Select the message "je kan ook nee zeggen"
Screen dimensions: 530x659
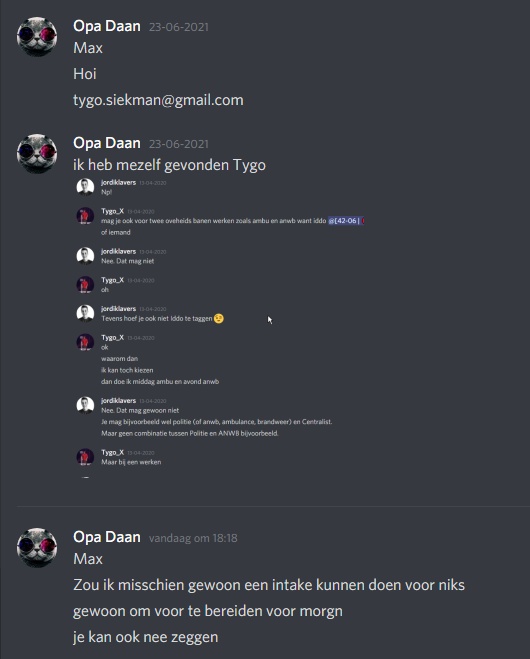145,637
